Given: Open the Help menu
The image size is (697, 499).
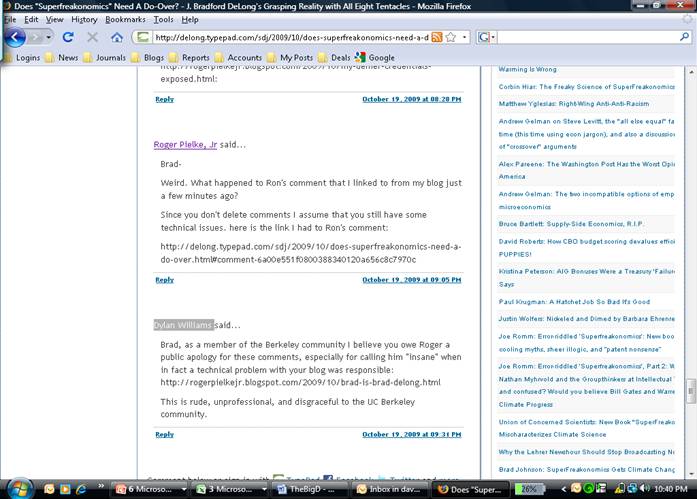Looking at the screenshot, I should pyautogui.click(x=190, y=20).
